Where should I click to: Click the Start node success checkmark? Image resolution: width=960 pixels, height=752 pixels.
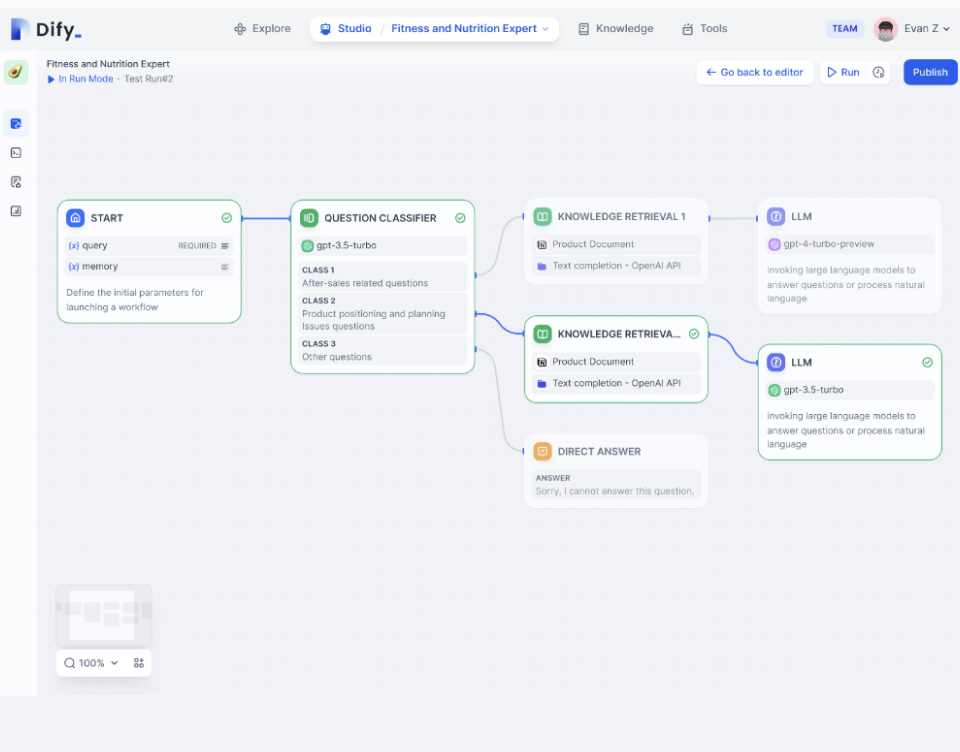pos(227,218)
